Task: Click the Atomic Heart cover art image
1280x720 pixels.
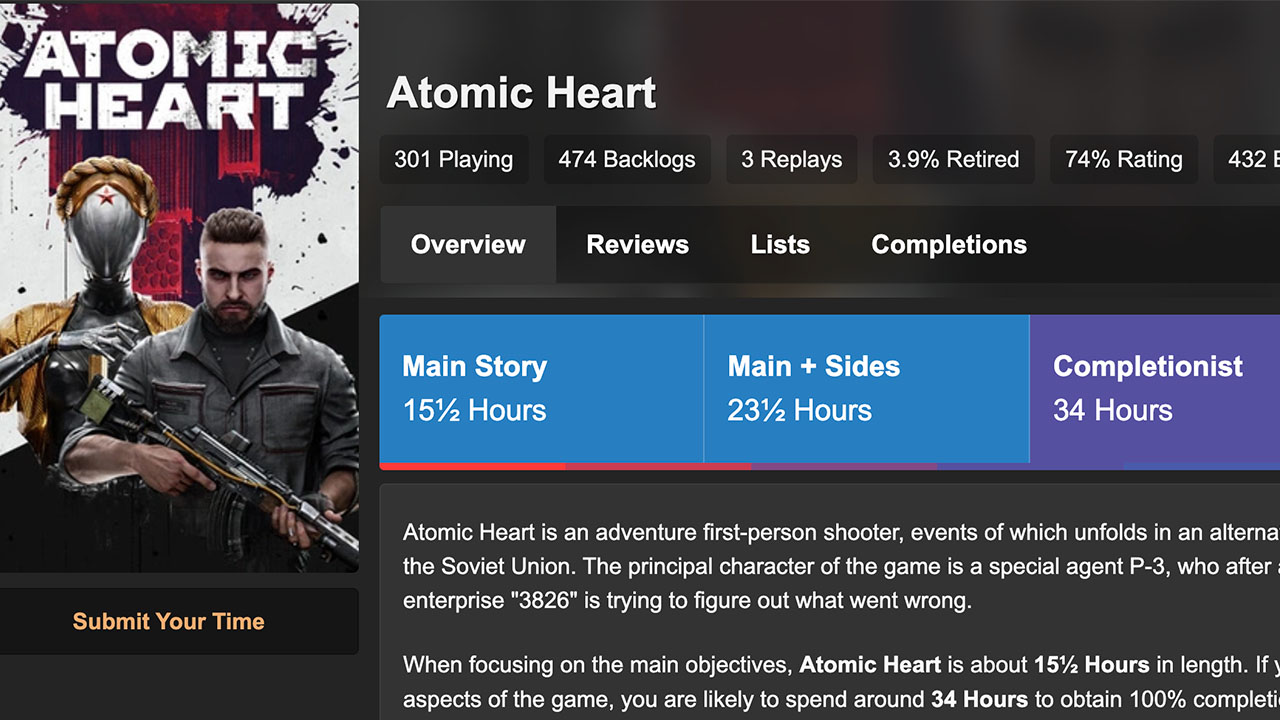Action: pyautogui.click(x=178, y=288)
